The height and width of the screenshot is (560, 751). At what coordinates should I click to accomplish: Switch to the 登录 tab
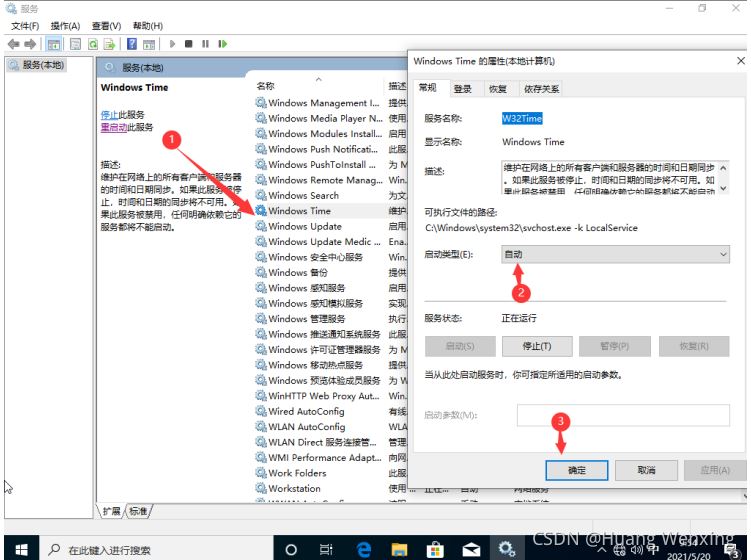[x=463, y=89]
